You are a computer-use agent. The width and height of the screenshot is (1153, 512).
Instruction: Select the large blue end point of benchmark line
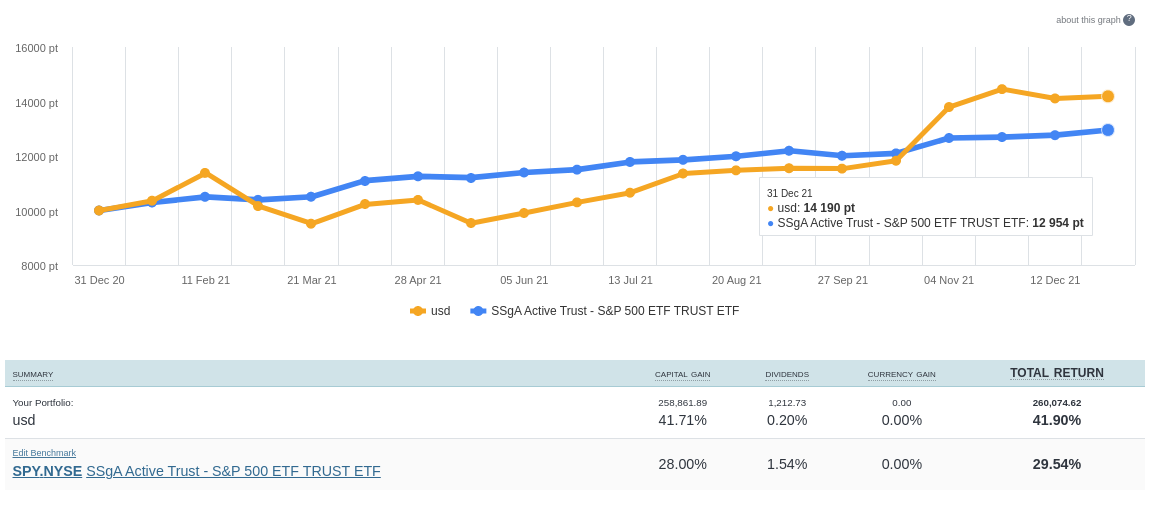tap(1108, 130)
